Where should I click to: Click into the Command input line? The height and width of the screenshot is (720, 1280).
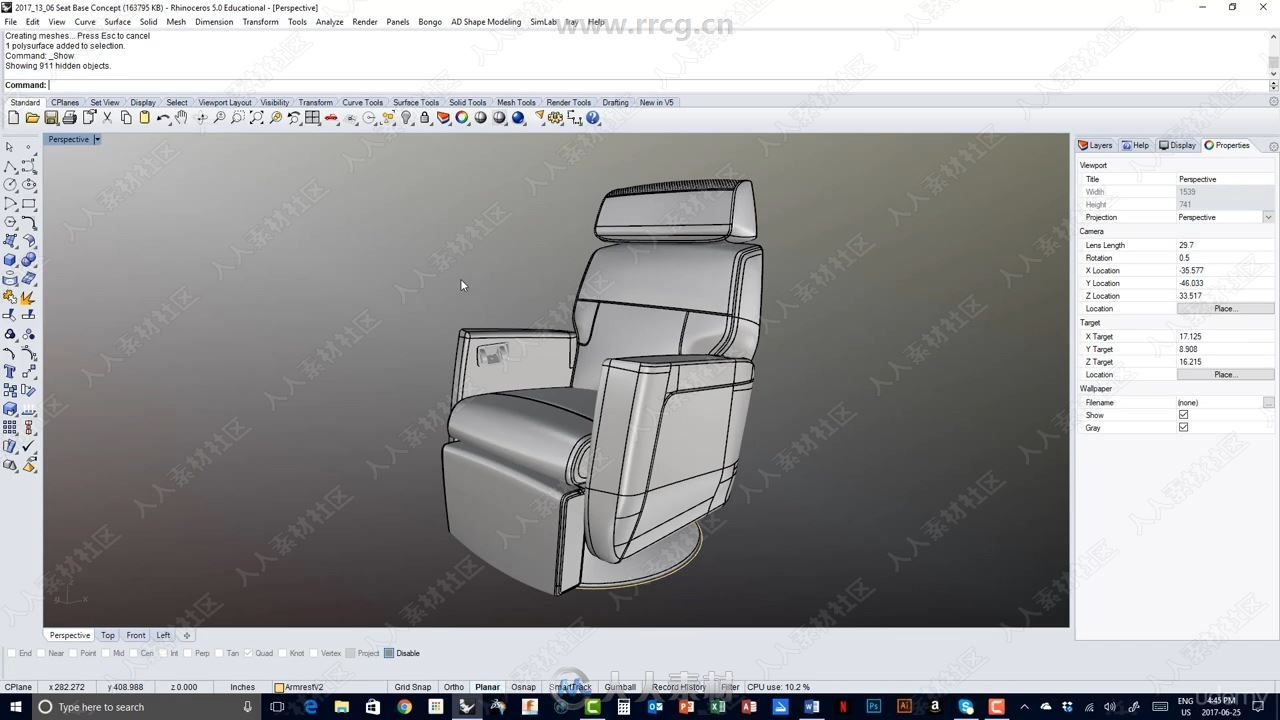658,85
